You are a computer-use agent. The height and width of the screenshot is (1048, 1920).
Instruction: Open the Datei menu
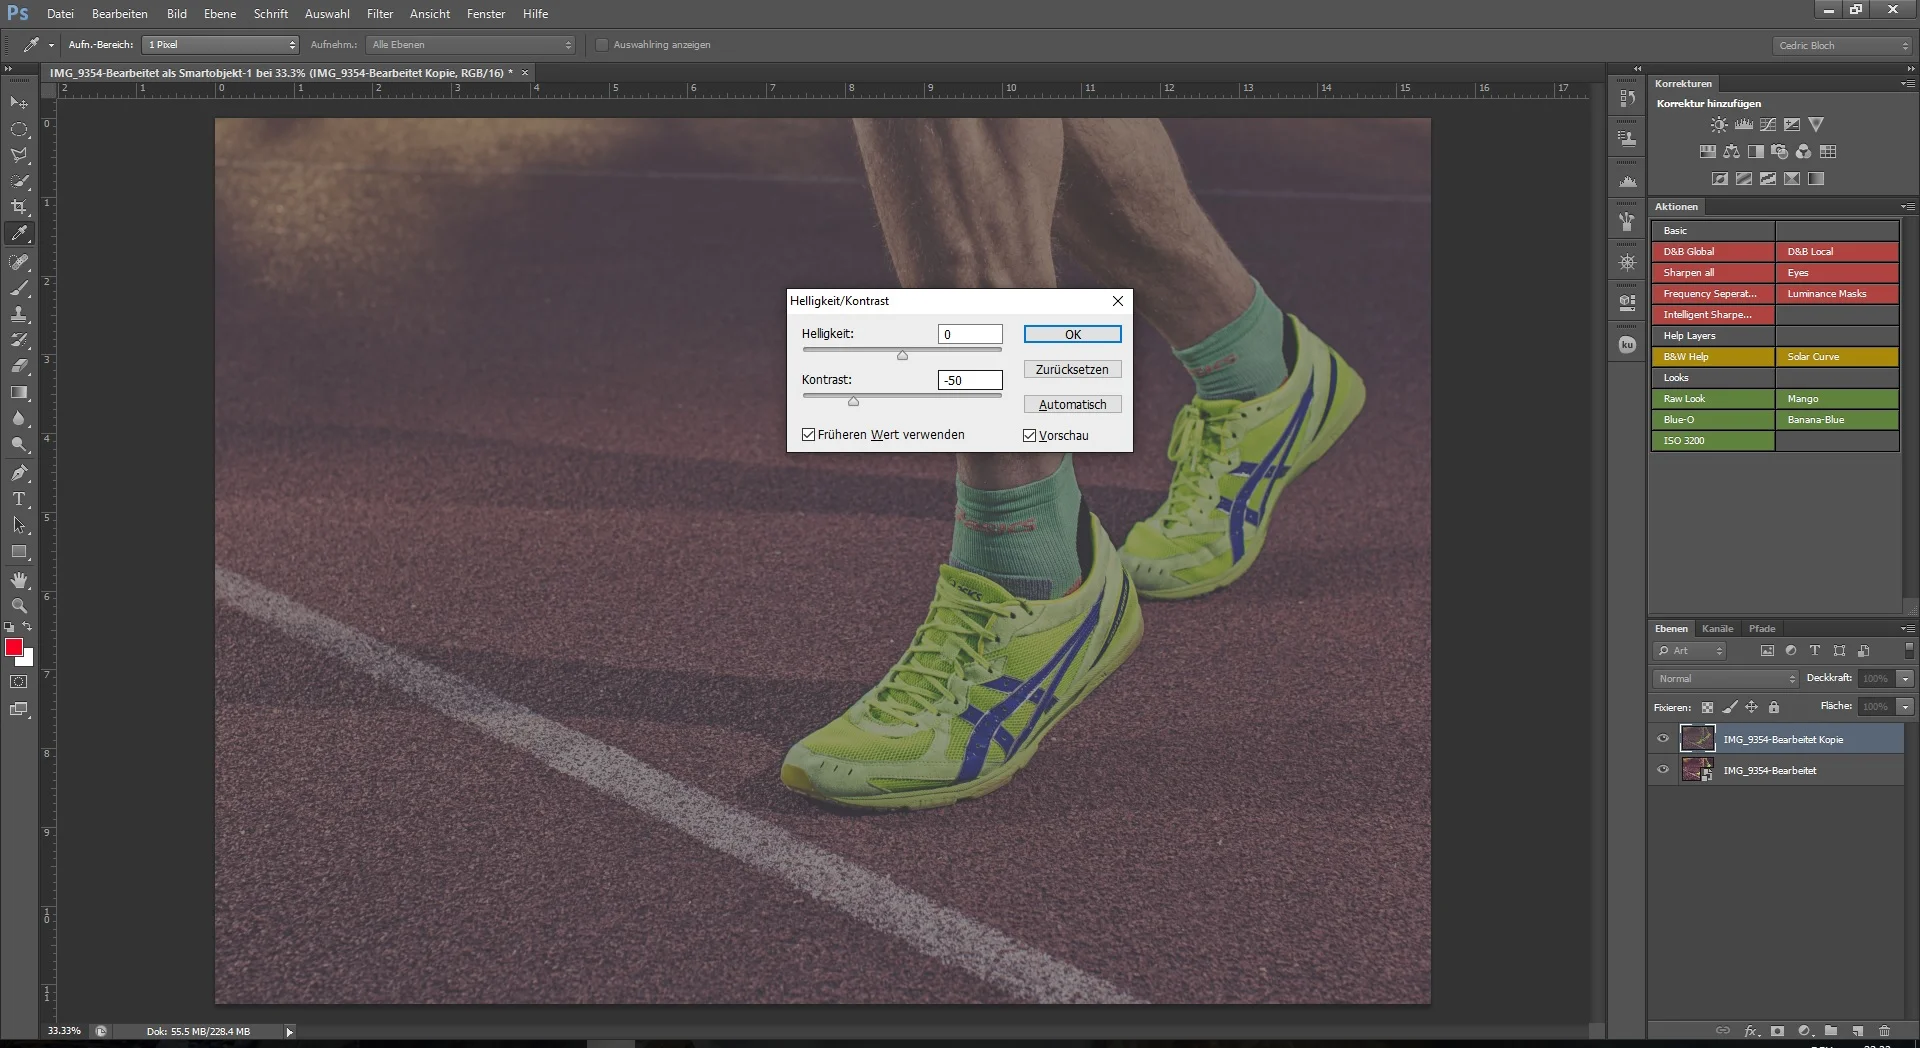point(60,14)
